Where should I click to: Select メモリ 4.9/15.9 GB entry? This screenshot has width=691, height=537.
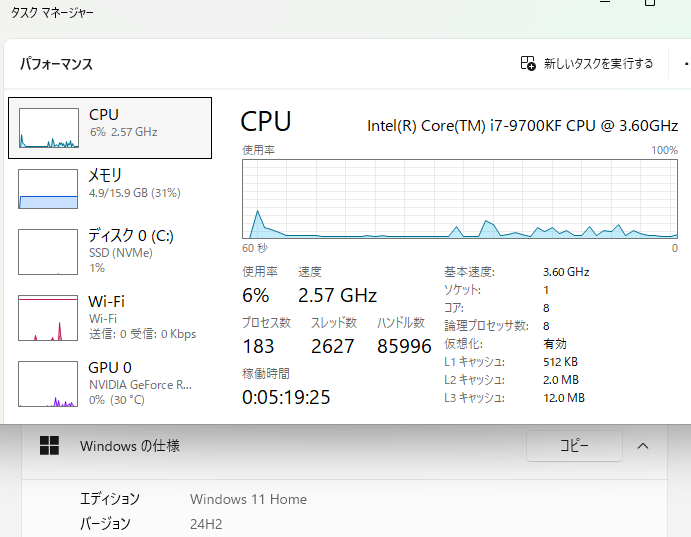pos(110,189)
